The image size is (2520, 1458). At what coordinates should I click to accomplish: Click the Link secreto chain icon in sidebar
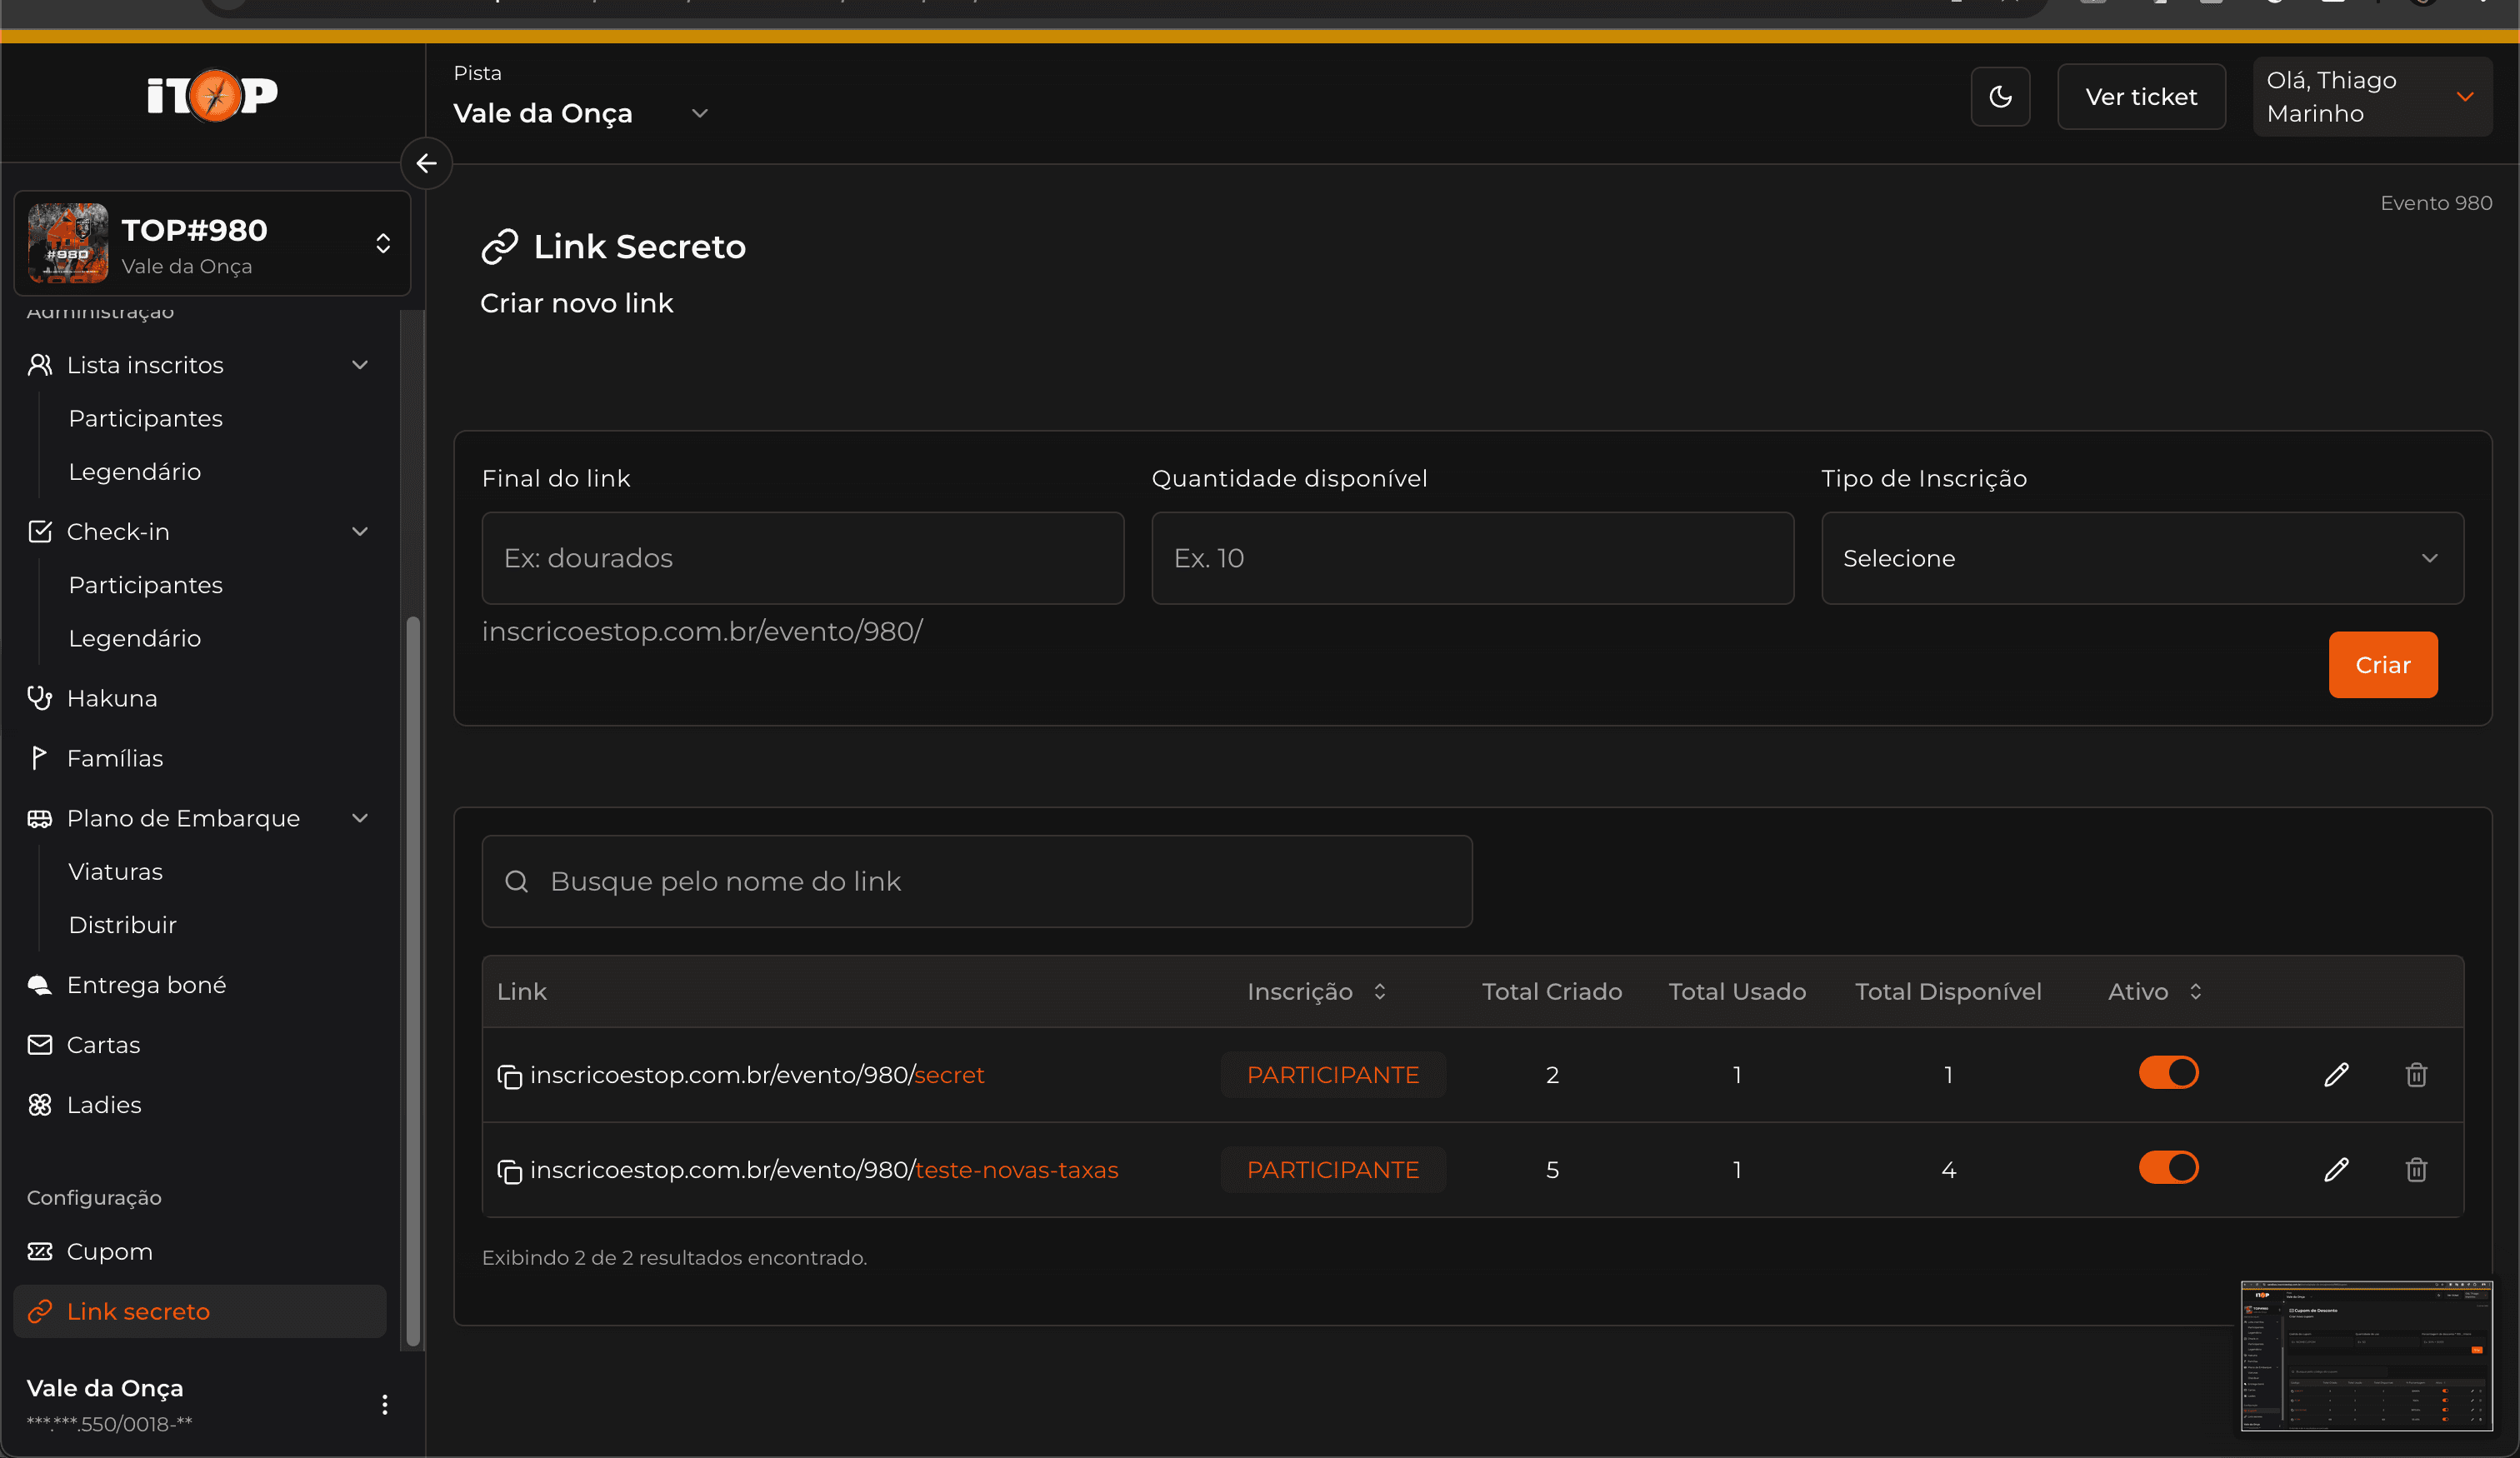tap(40, 1311)
